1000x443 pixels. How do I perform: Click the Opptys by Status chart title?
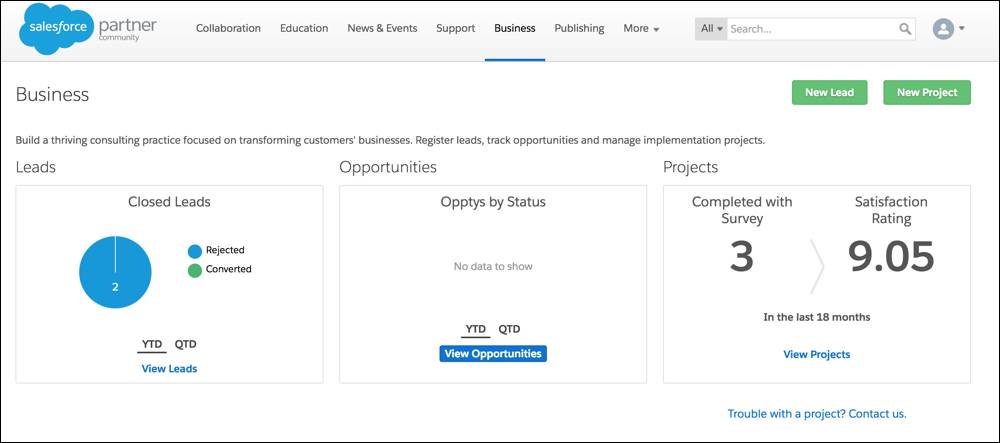pyautogui.click(x=493, y=202)
